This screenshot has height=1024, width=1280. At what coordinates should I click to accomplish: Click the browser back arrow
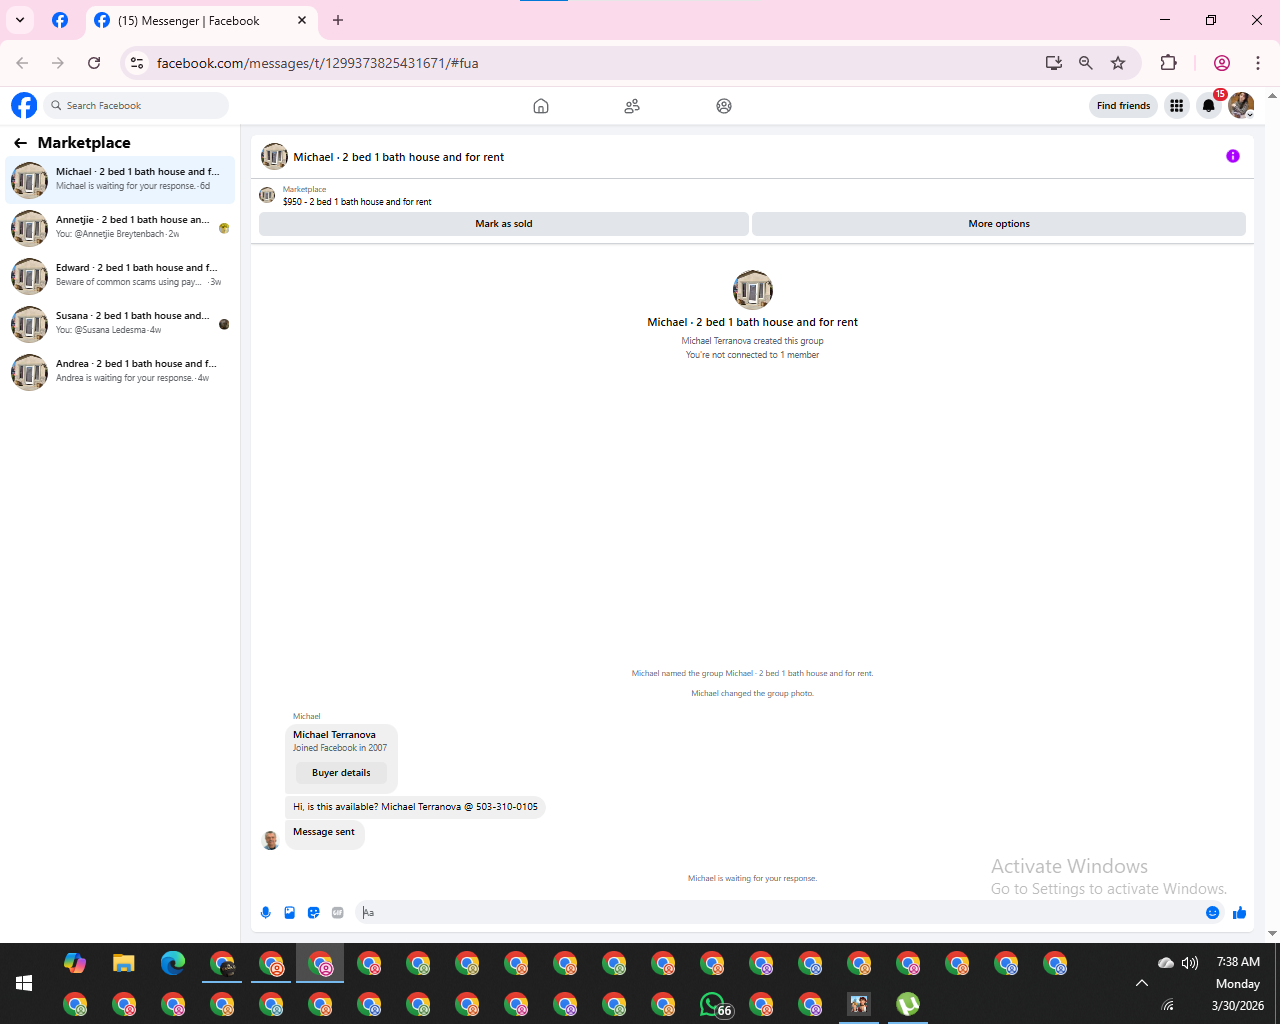[22, 63]
